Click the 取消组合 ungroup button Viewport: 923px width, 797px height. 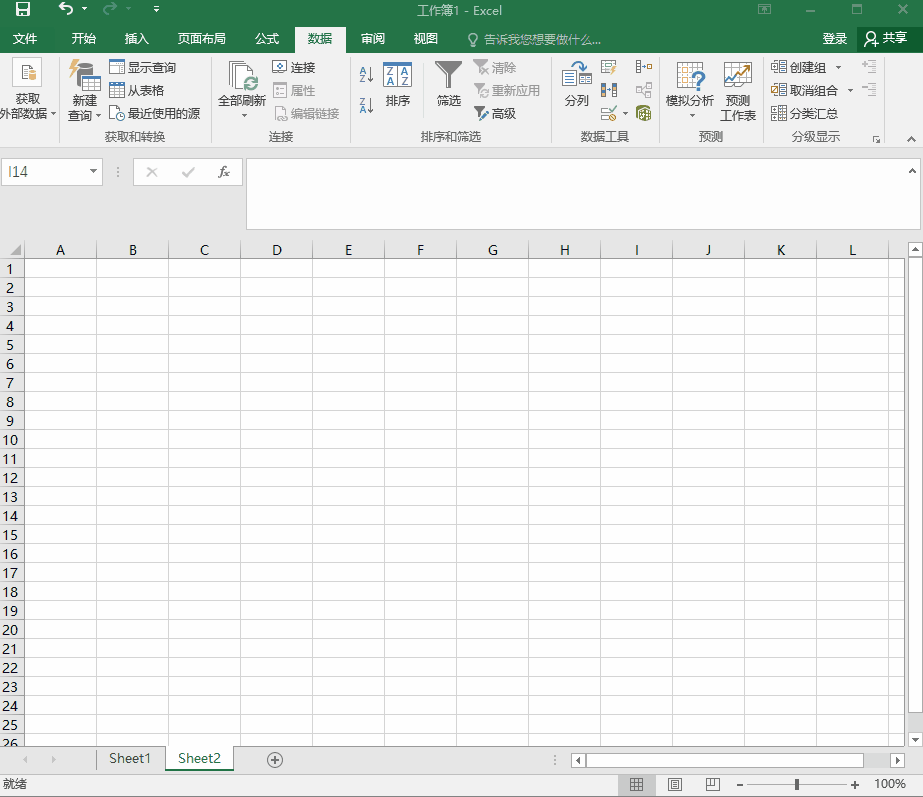(804, 90)
